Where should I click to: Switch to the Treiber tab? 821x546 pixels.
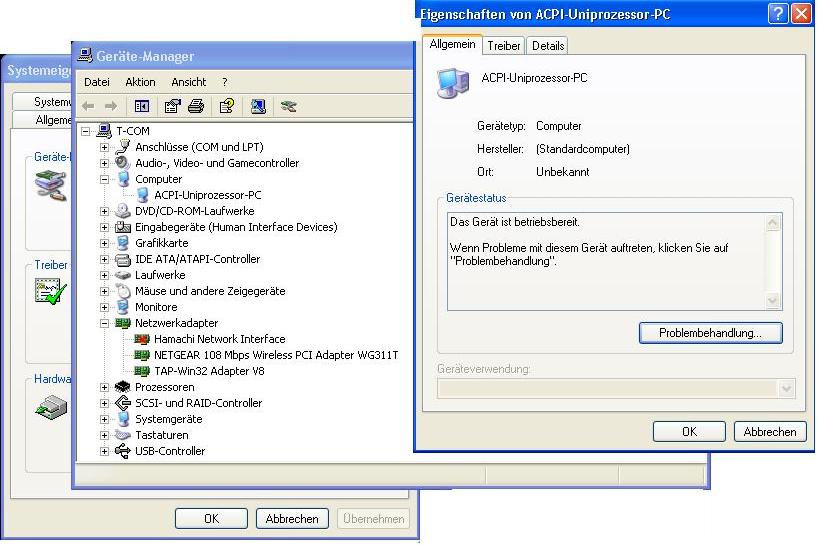504,46
